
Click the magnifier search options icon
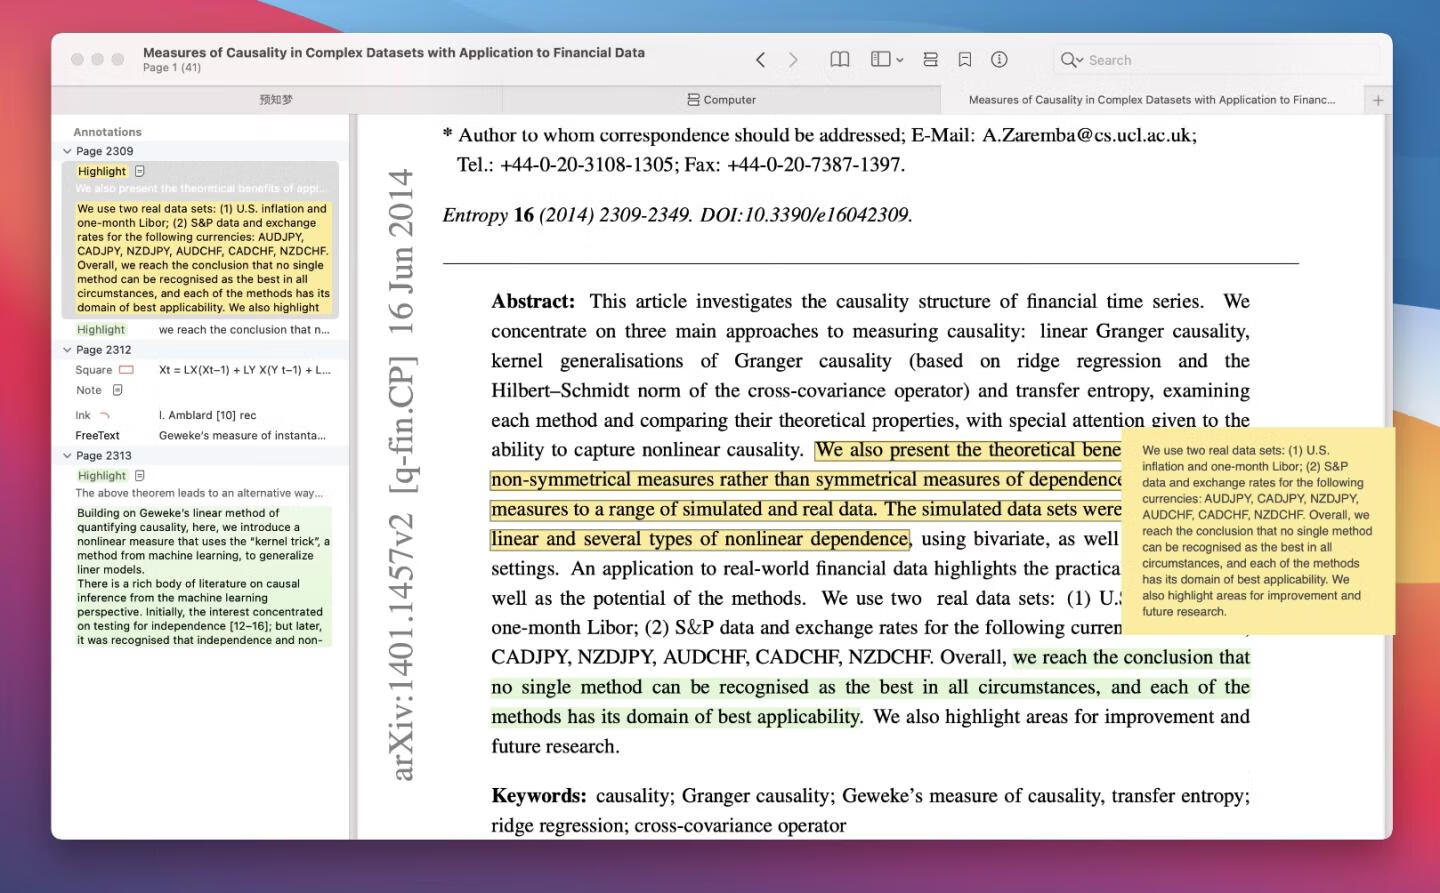coord(1071,60)
